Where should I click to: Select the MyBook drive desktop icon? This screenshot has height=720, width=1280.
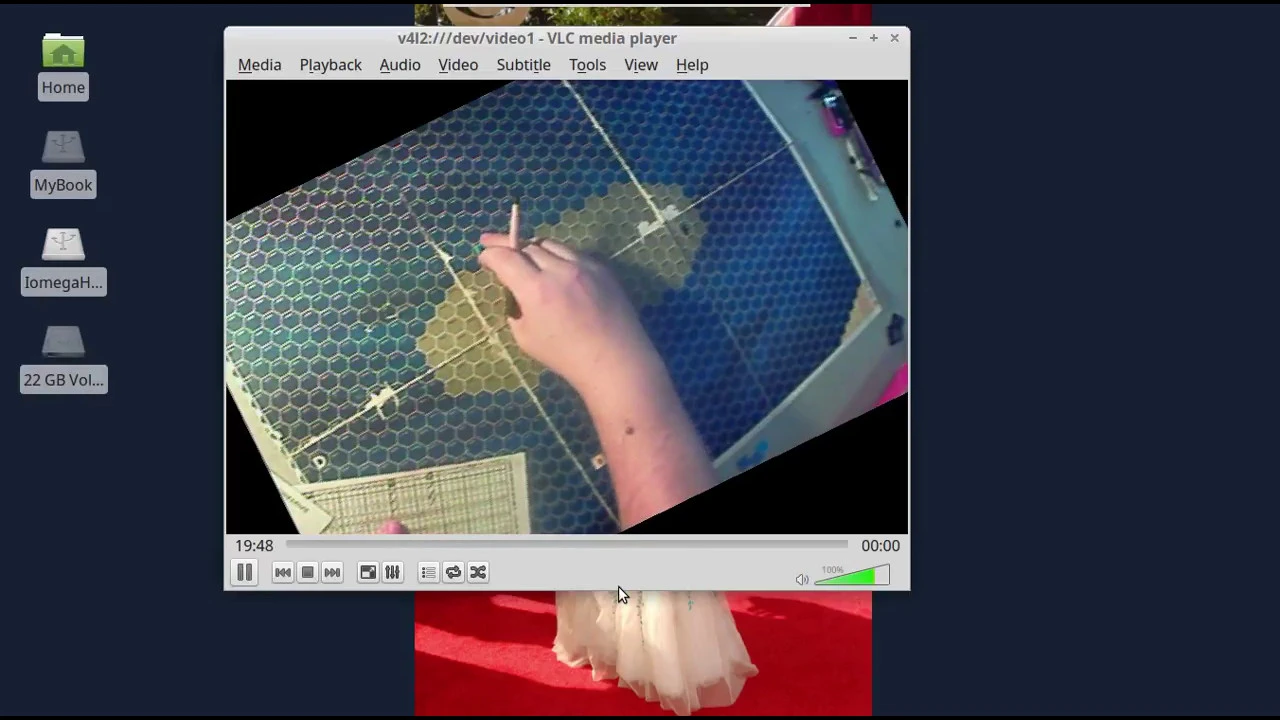(63, 163)
